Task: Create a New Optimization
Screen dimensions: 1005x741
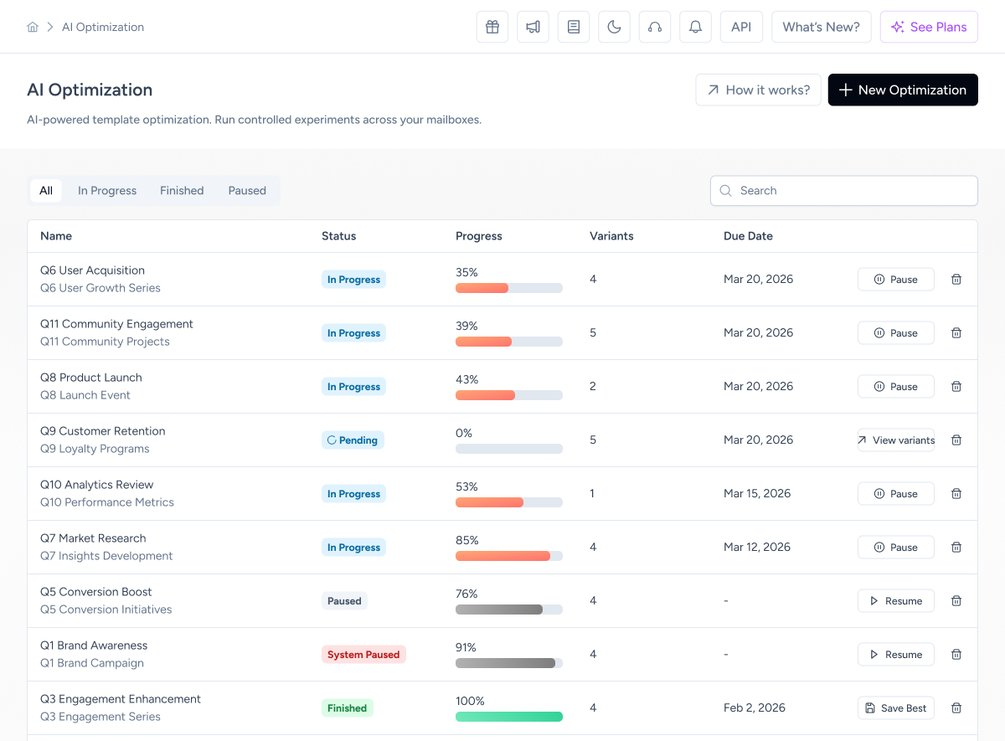Action: (x=902, y=90)
